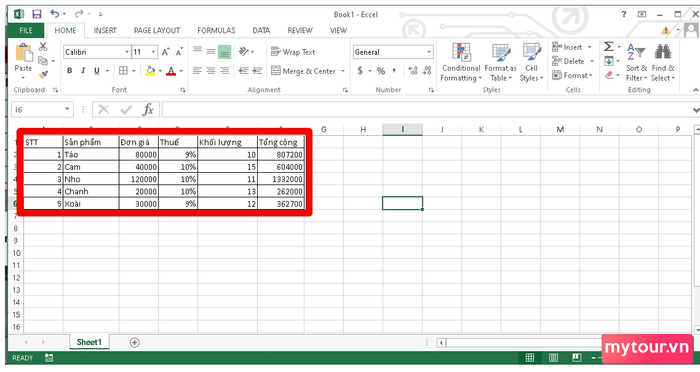This screenshot has width=700, height=372.
Task: Switch to the FORMULAS tab
Action: point(216,30)
